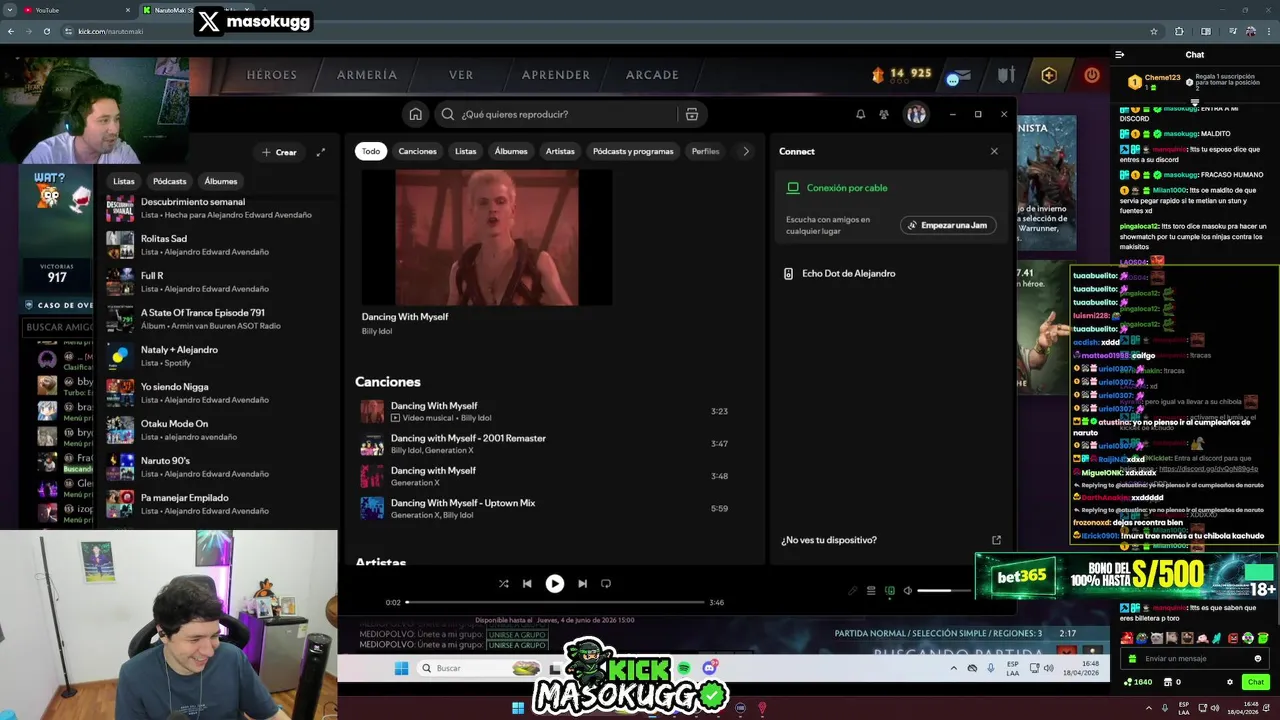This screenshot has height=720, width=1280.
Task: Open Spotify friend activity icon
Action: pyautogui.click(x=884, y=114)
